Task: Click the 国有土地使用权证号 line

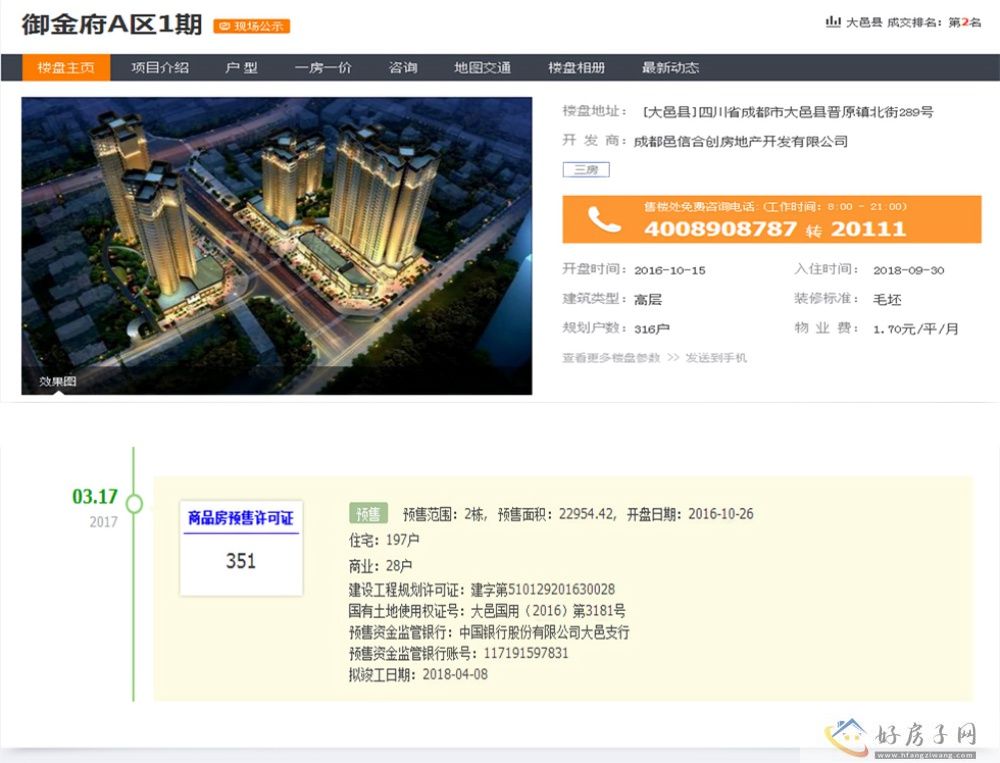Action: tap(487, 611)
